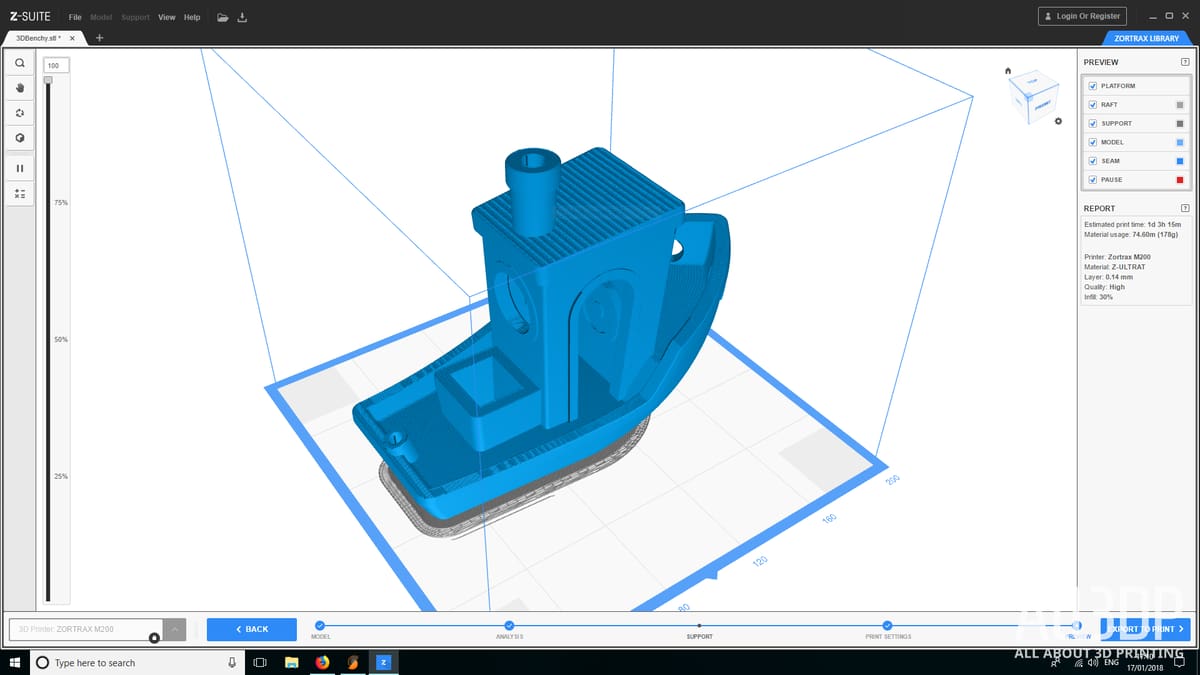Open the View menu
Viewport: 1200px width, 675px height.
pyautogui.click(x=166, y=17)
